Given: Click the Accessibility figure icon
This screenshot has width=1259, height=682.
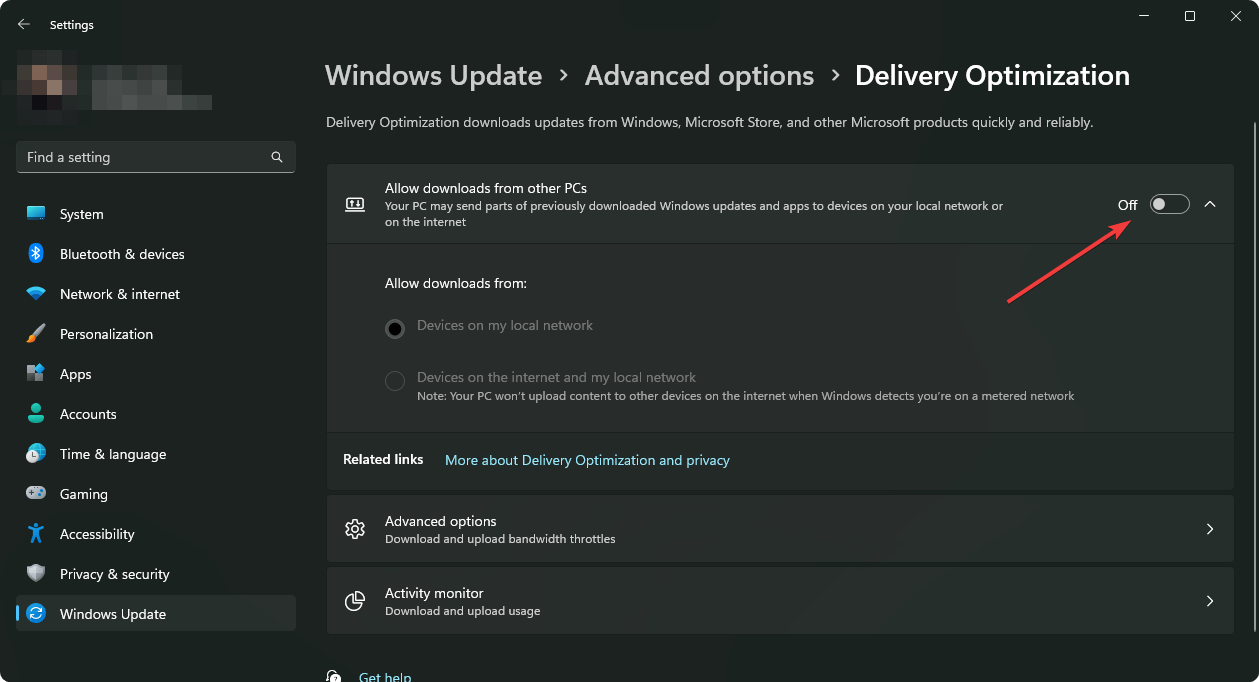Looking at the screenshot, I should pos(36,533).
